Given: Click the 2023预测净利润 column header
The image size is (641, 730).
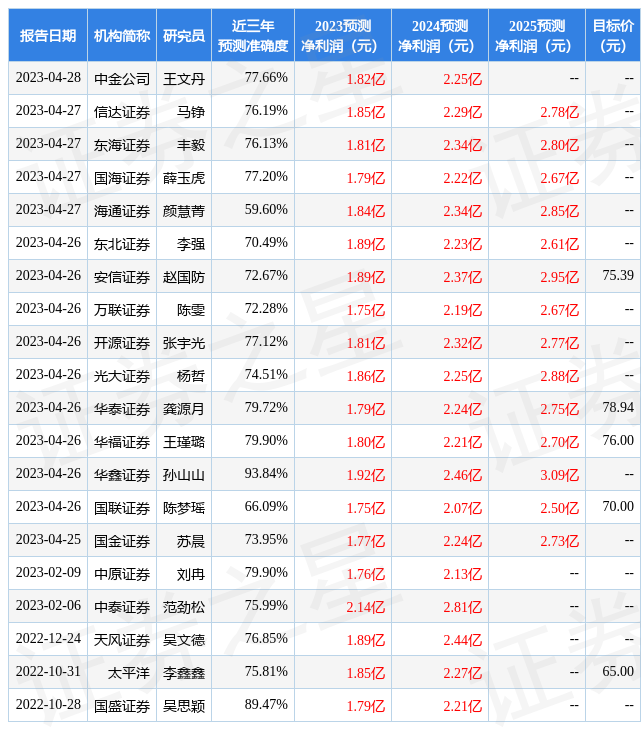Looking at the screenshot, I should [343, 36].
